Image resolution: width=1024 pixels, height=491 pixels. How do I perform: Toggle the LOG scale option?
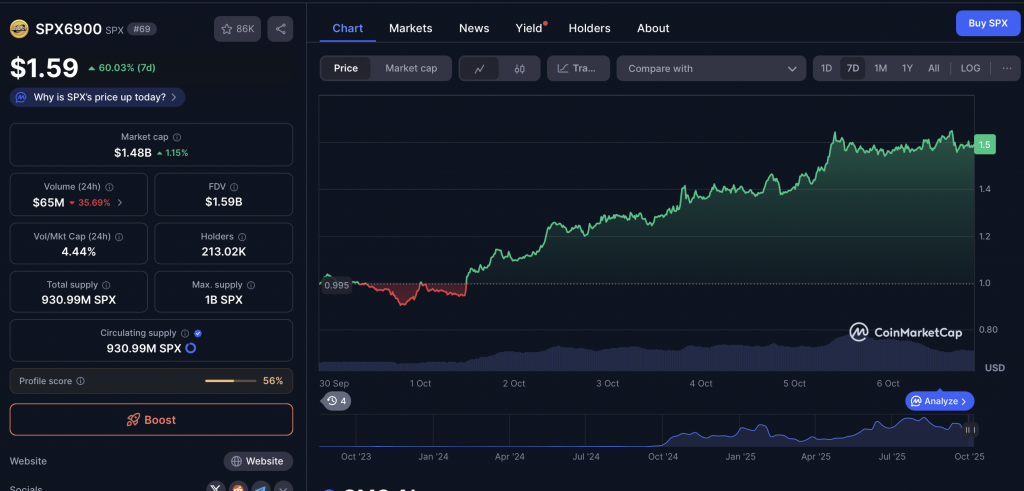(970, 69)
